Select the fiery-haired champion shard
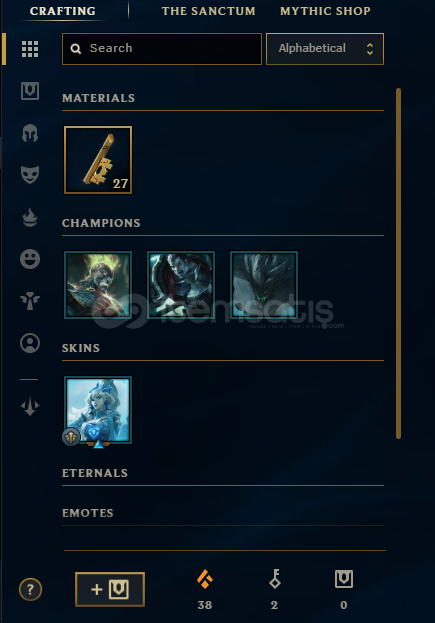This screenshot has height=623, width=435. (98, 285)
